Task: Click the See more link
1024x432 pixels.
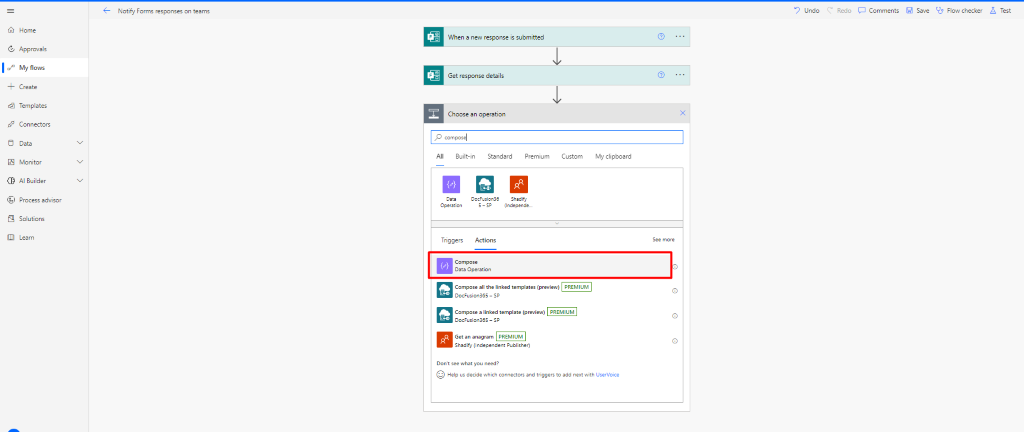Action: click(x=663, y=240)
